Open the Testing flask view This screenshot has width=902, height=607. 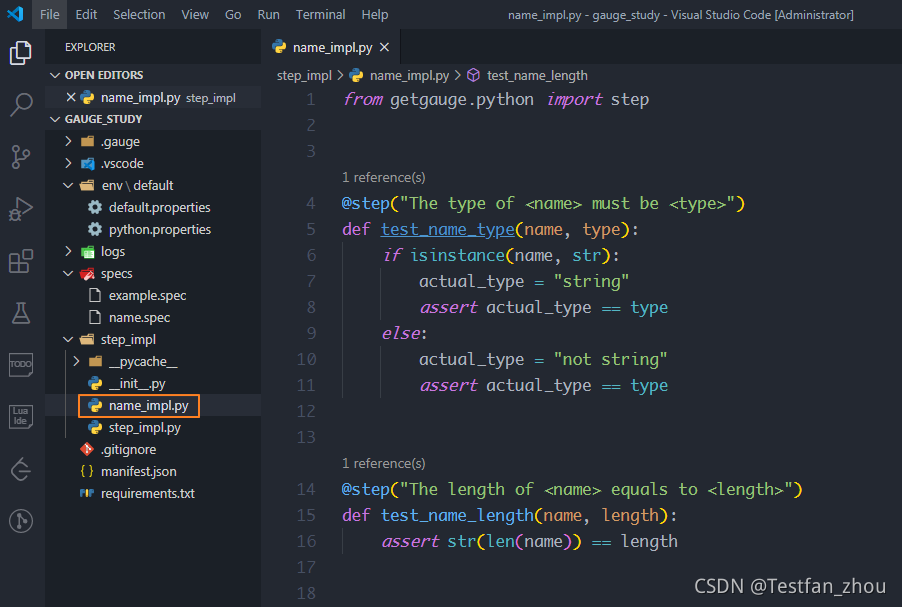(21, 313)
